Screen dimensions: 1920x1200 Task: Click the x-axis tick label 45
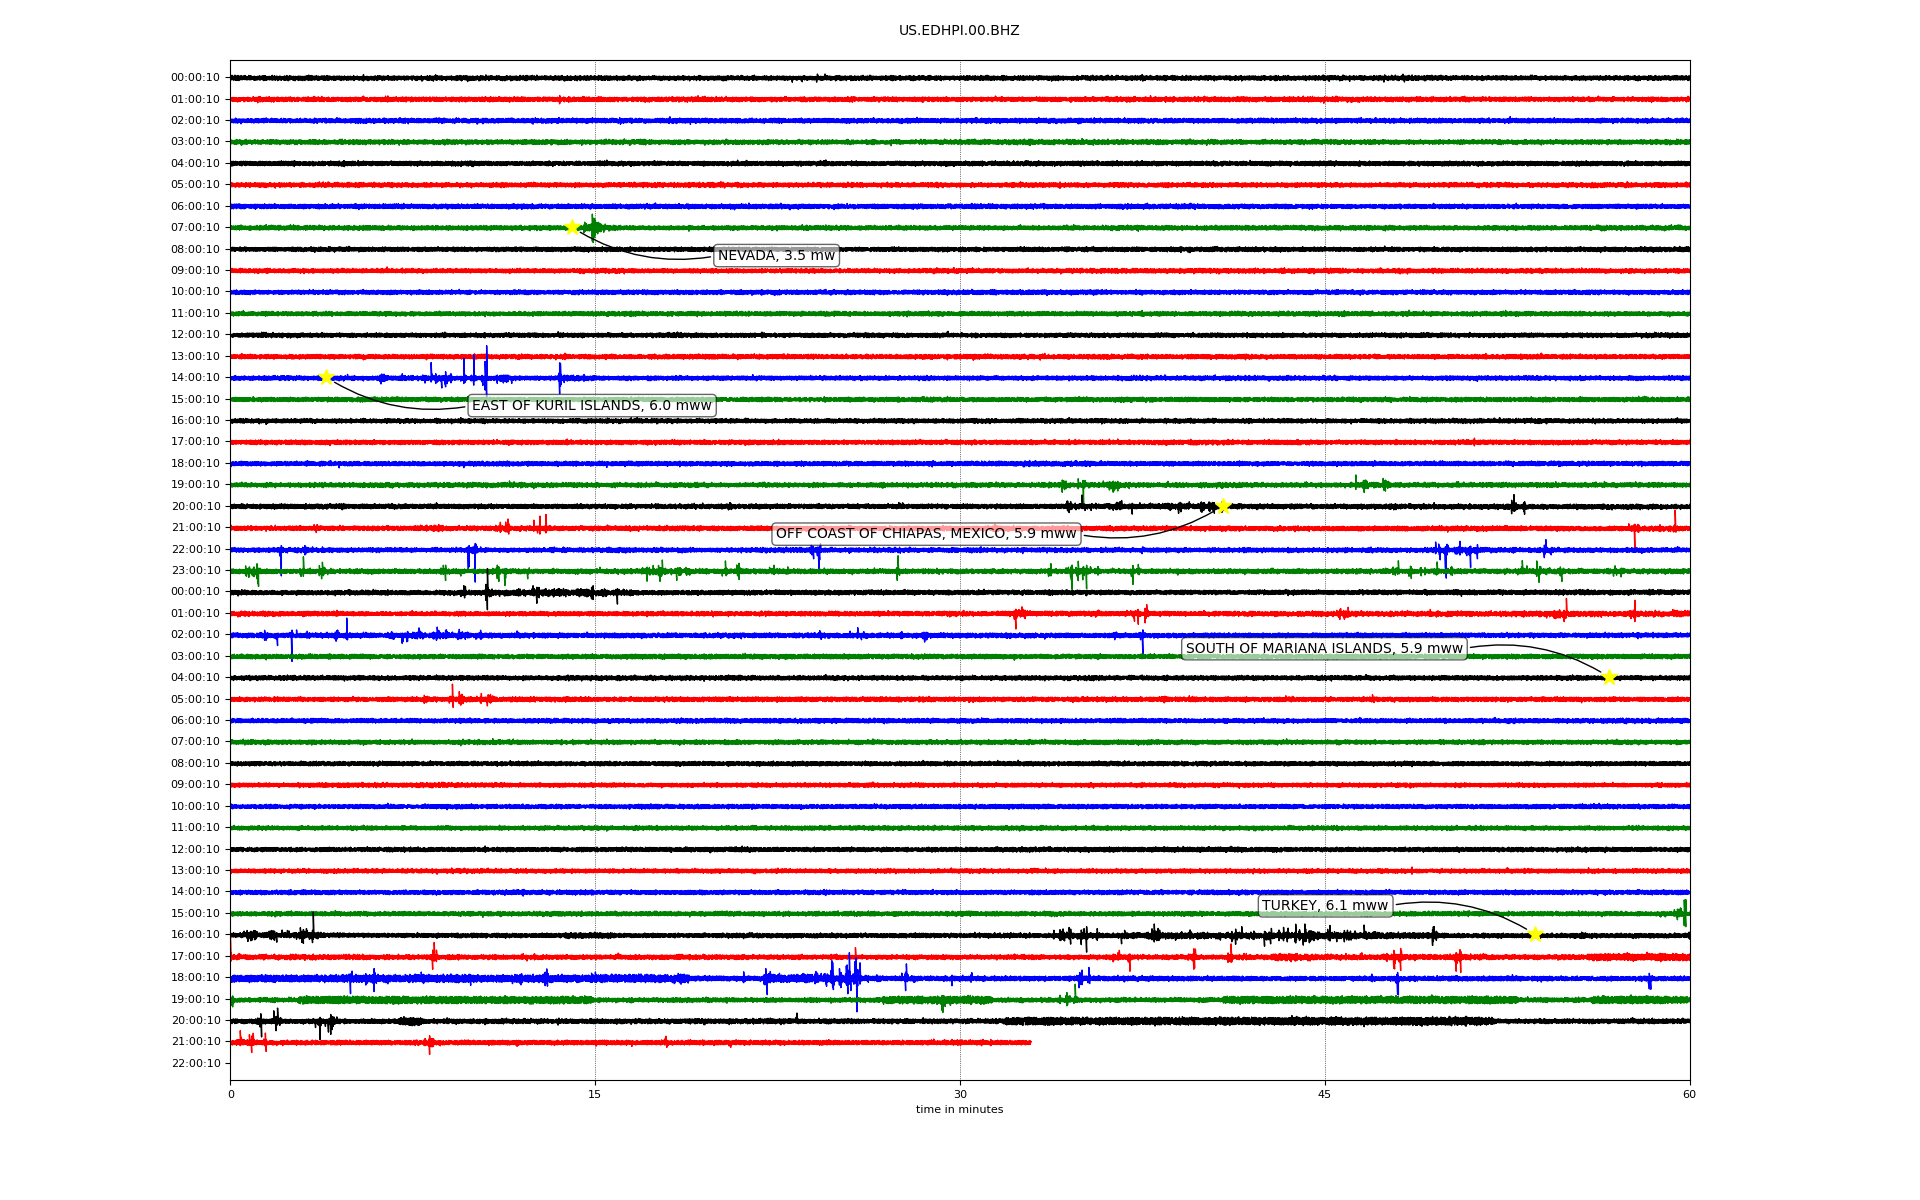coord(1325,1094)
